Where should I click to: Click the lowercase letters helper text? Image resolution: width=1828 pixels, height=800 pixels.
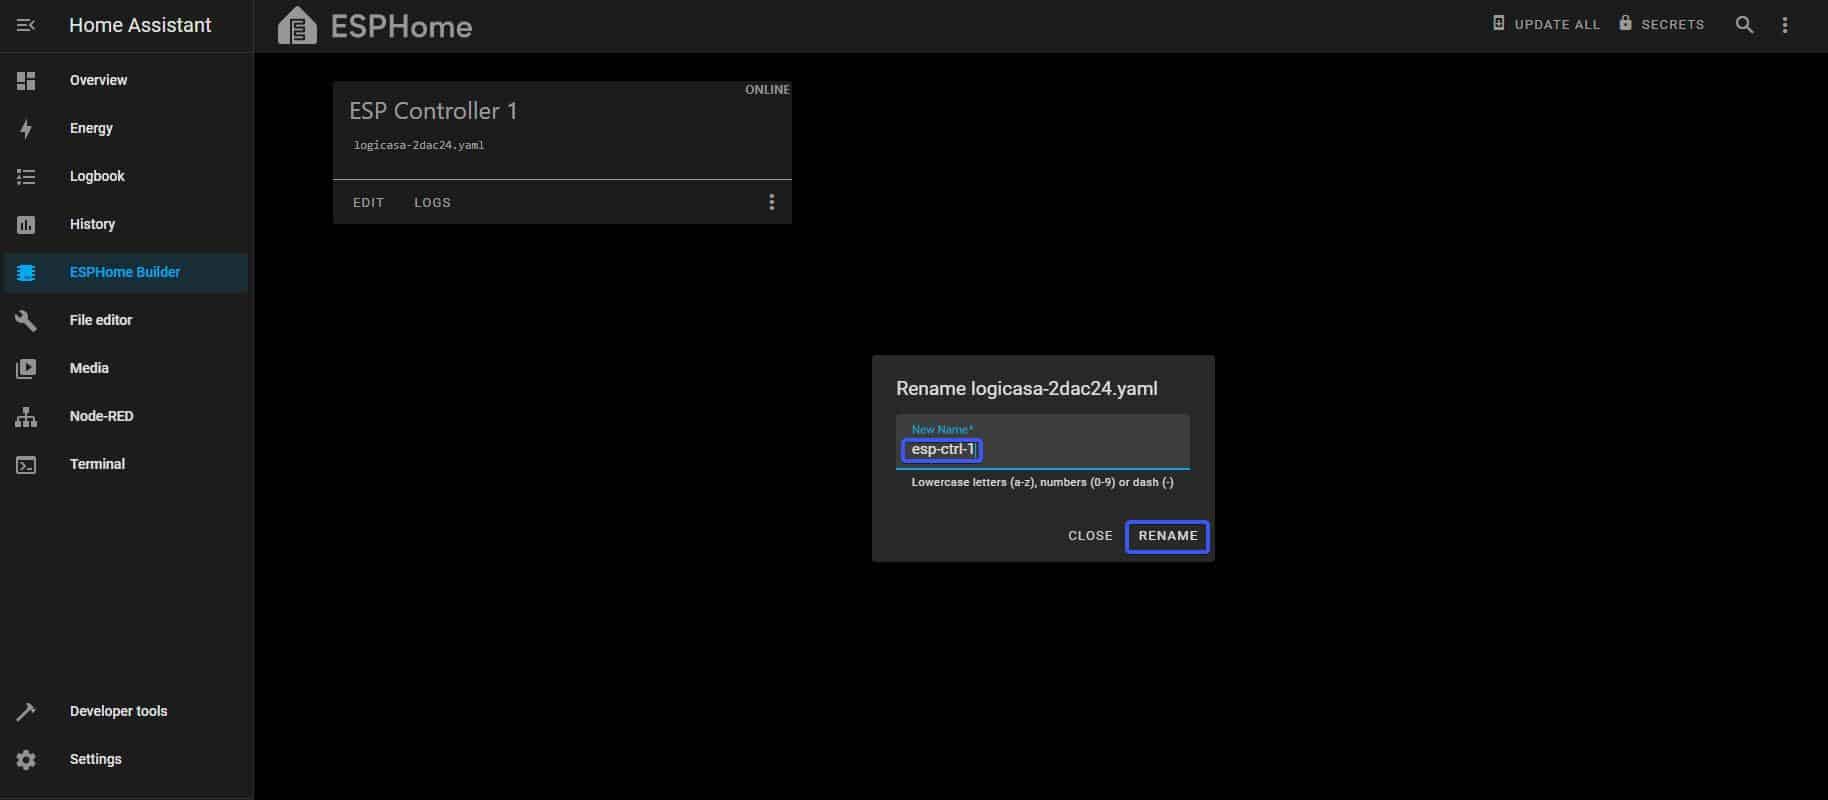1042,482
